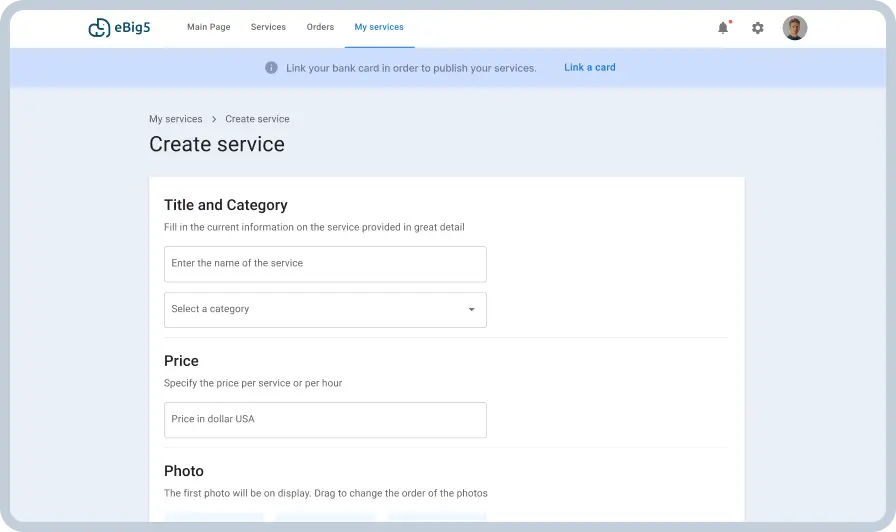Screen dimensions: 896x532
Task: Click the category dropdown arrow
Action: point(471,310)
